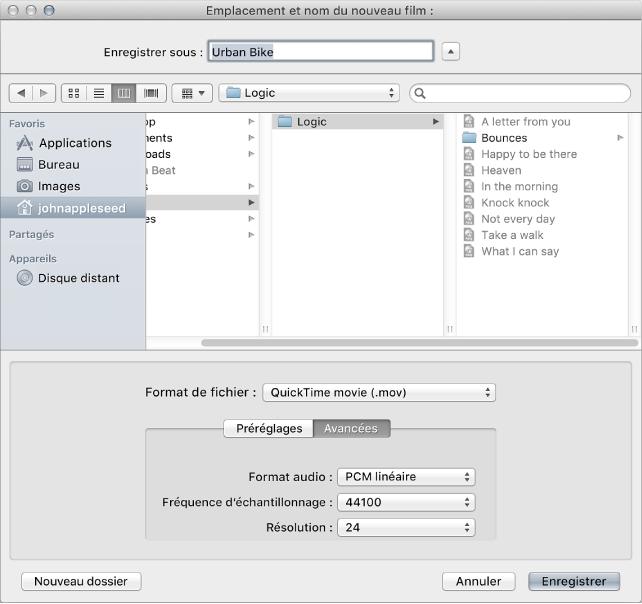Click the magnifying glass search icon

[x=420, y=93]
